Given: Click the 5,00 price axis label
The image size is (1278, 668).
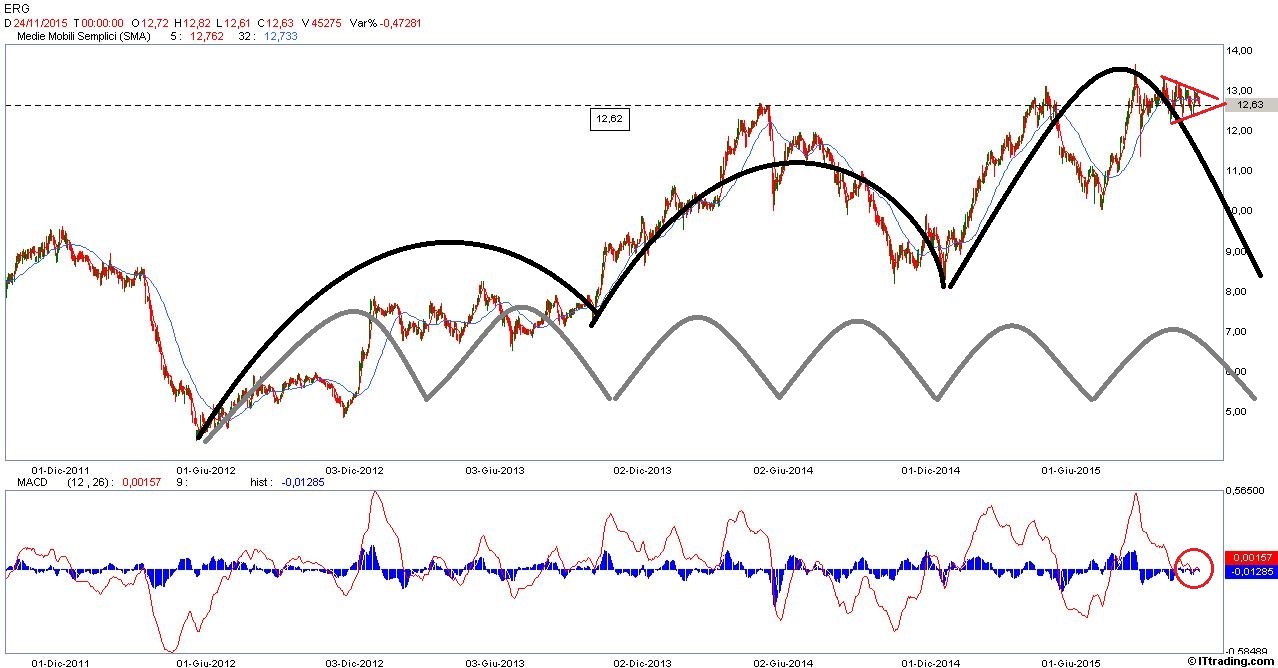Looking at the screenshot, I should point(1237,411).
